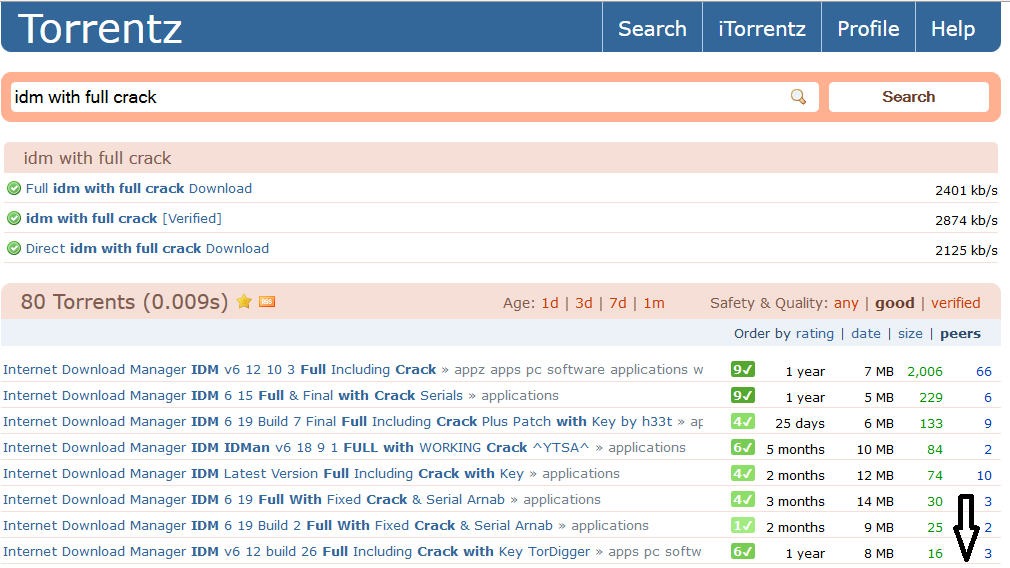Click the 2,006 seeders value

point(924,372)
